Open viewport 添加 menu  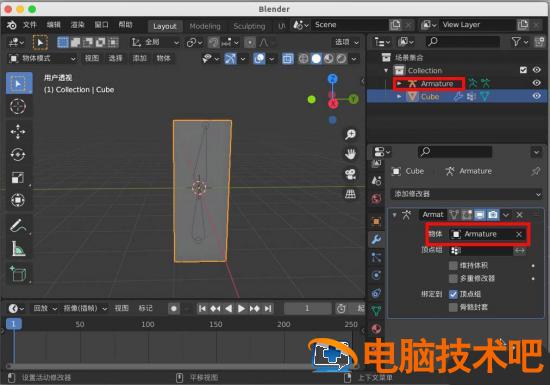139,59
